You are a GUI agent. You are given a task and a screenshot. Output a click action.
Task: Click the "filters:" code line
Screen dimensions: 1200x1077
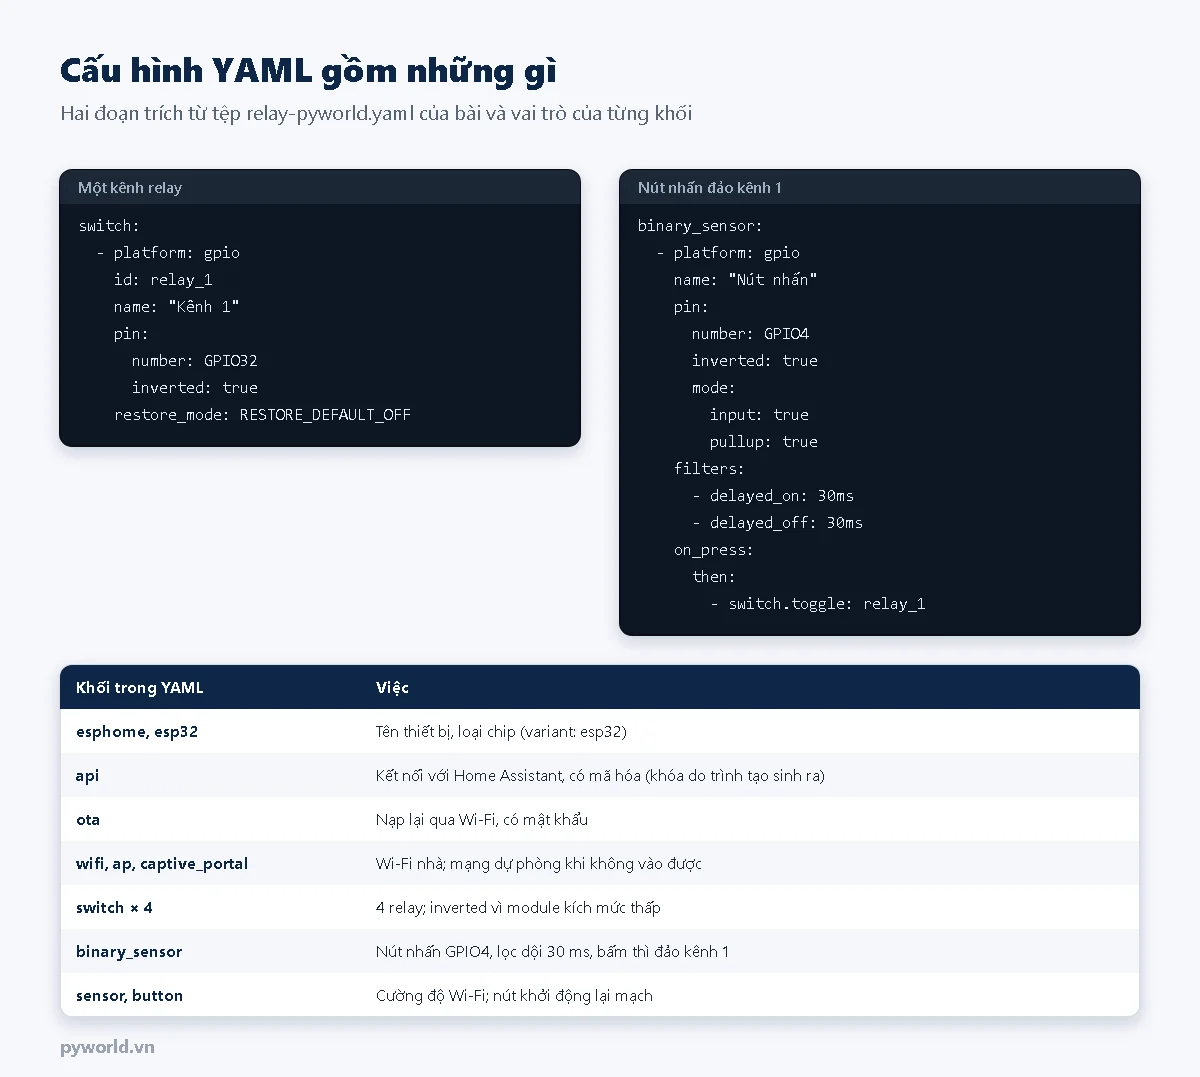click(709, 469)
